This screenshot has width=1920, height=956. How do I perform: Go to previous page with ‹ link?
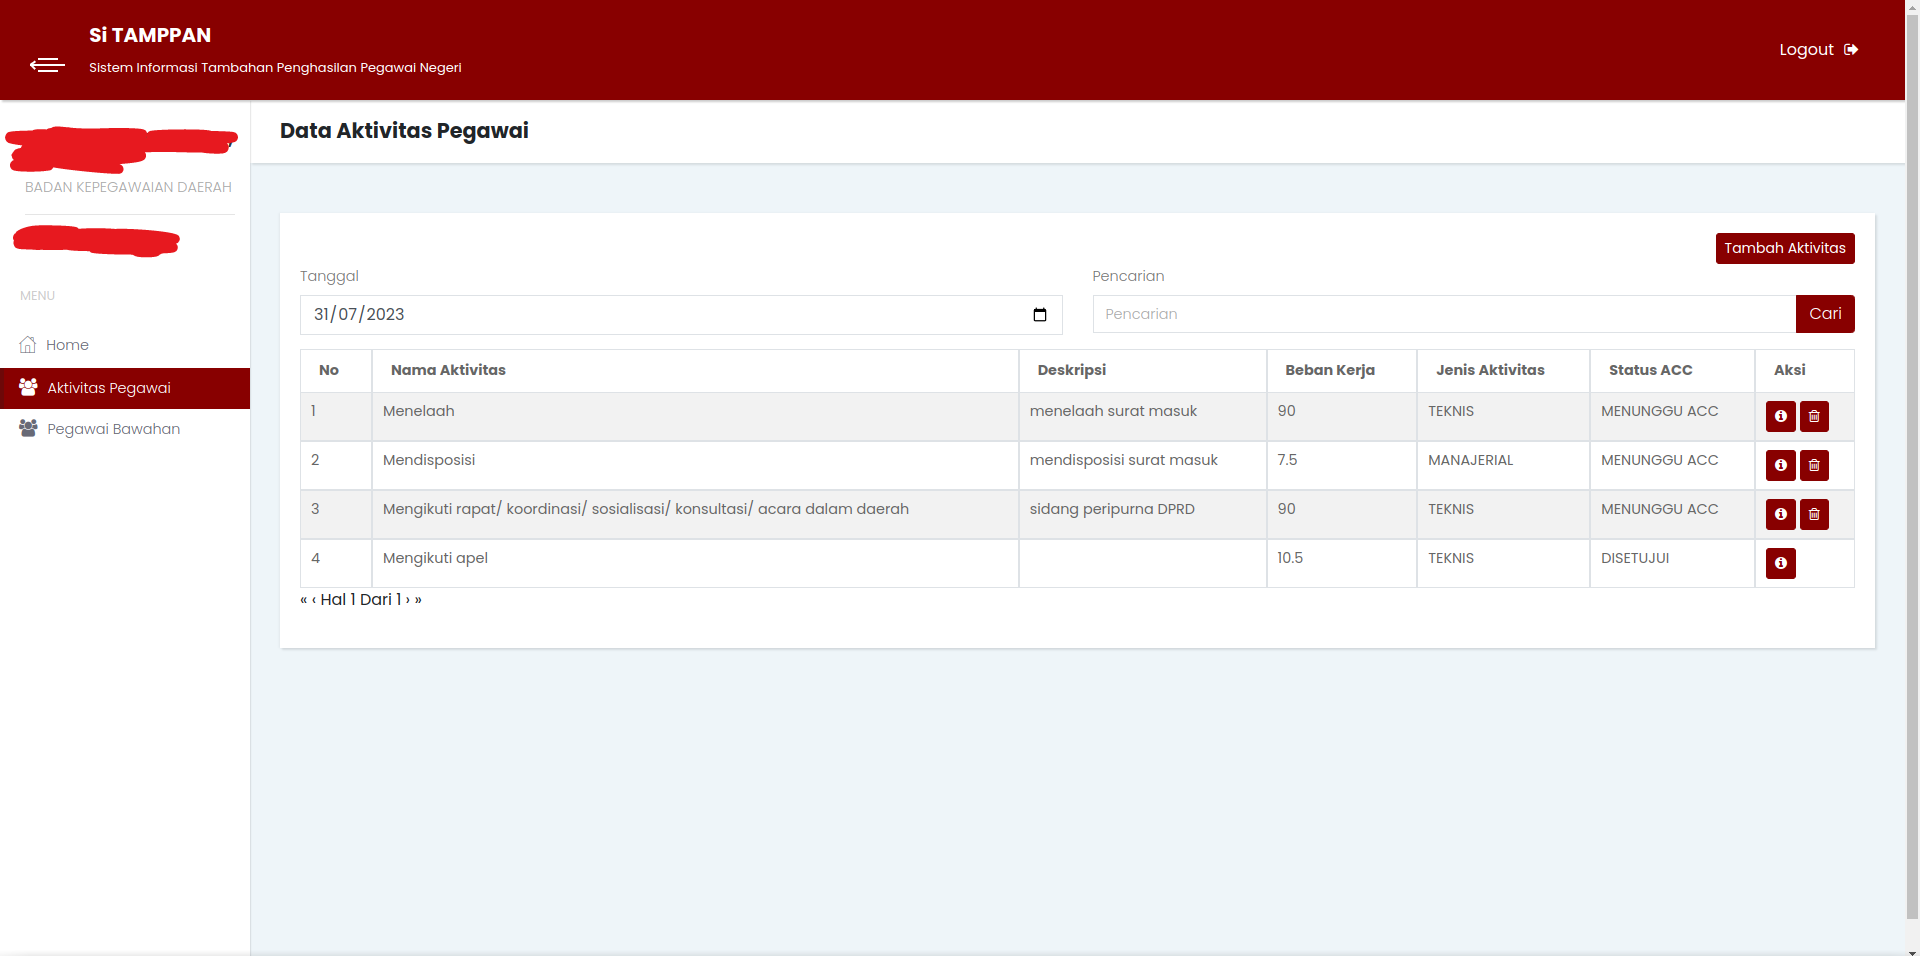314,600
